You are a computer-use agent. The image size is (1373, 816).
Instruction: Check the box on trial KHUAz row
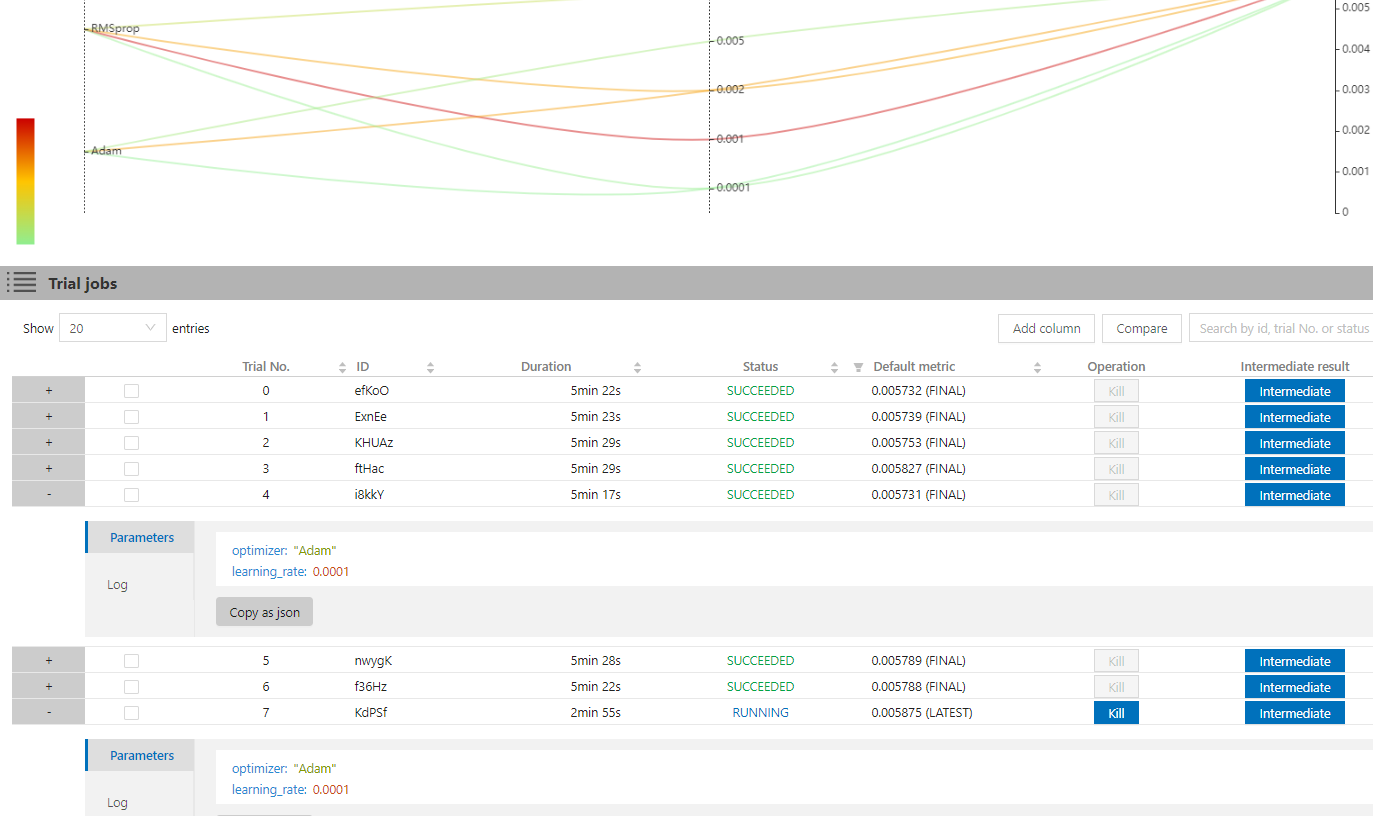[x=131, y=443]
